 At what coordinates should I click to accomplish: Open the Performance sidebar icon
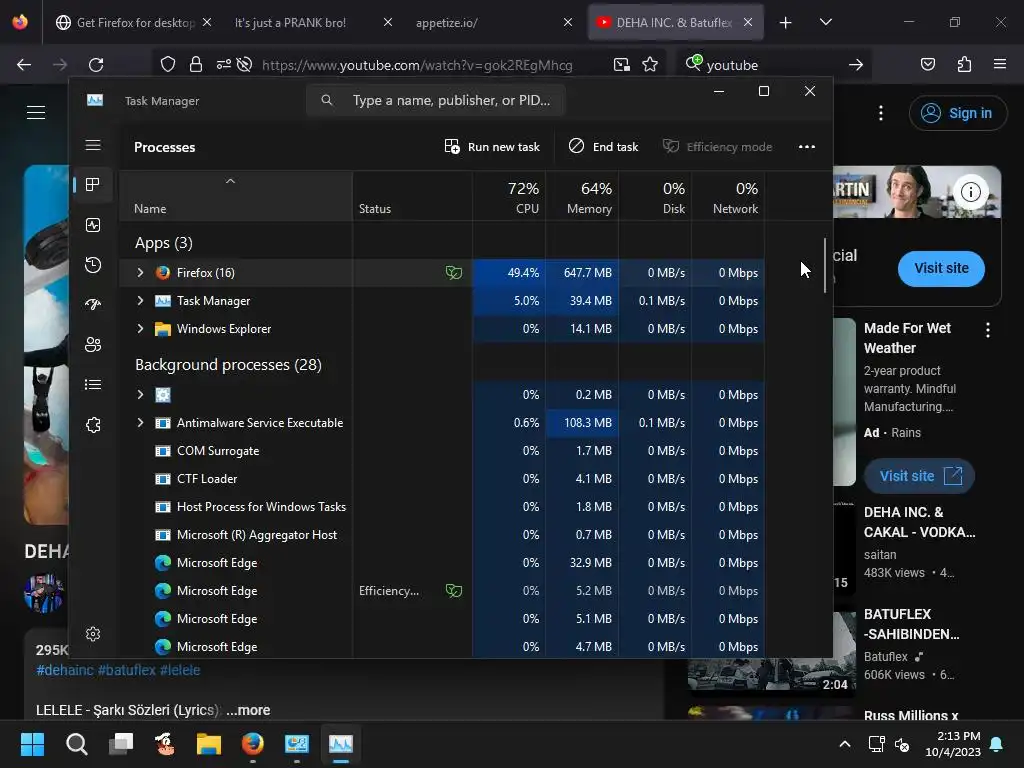pos(93,225)
